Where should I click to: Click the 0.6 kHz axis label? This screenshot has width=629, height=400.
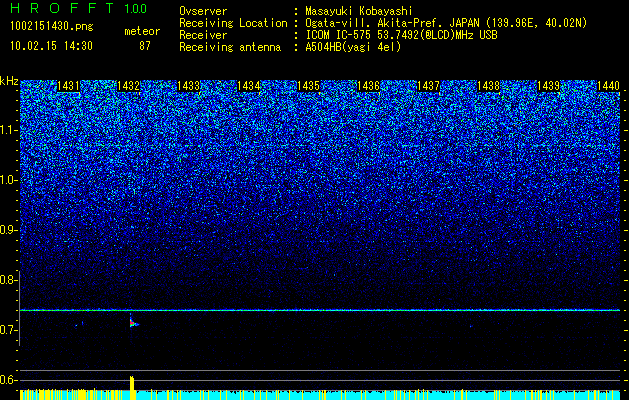coord(8,380)
